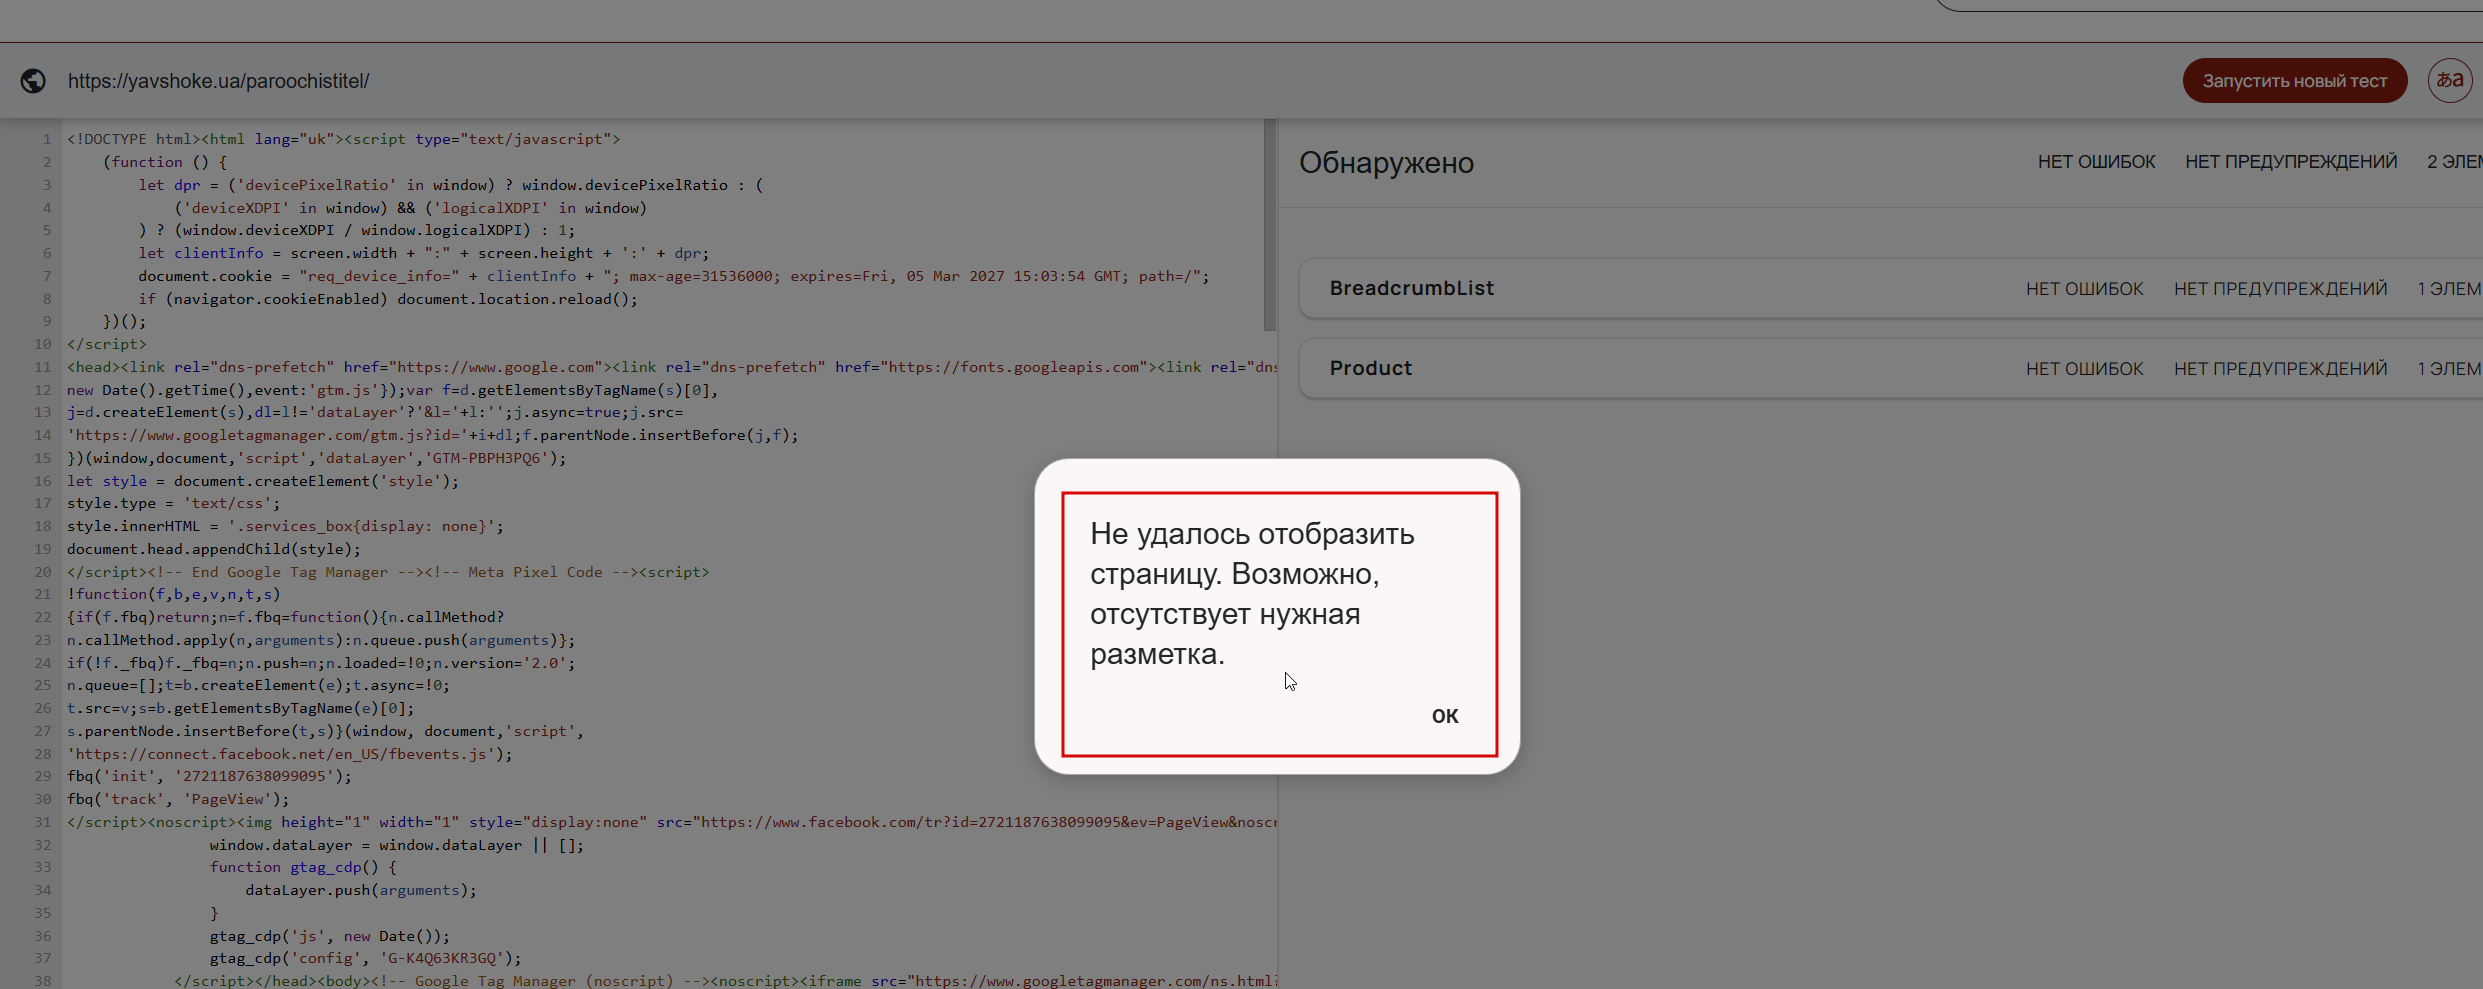Click the line containing 'G-K4Q63KR3GQ'

click(x=366, y=958)
